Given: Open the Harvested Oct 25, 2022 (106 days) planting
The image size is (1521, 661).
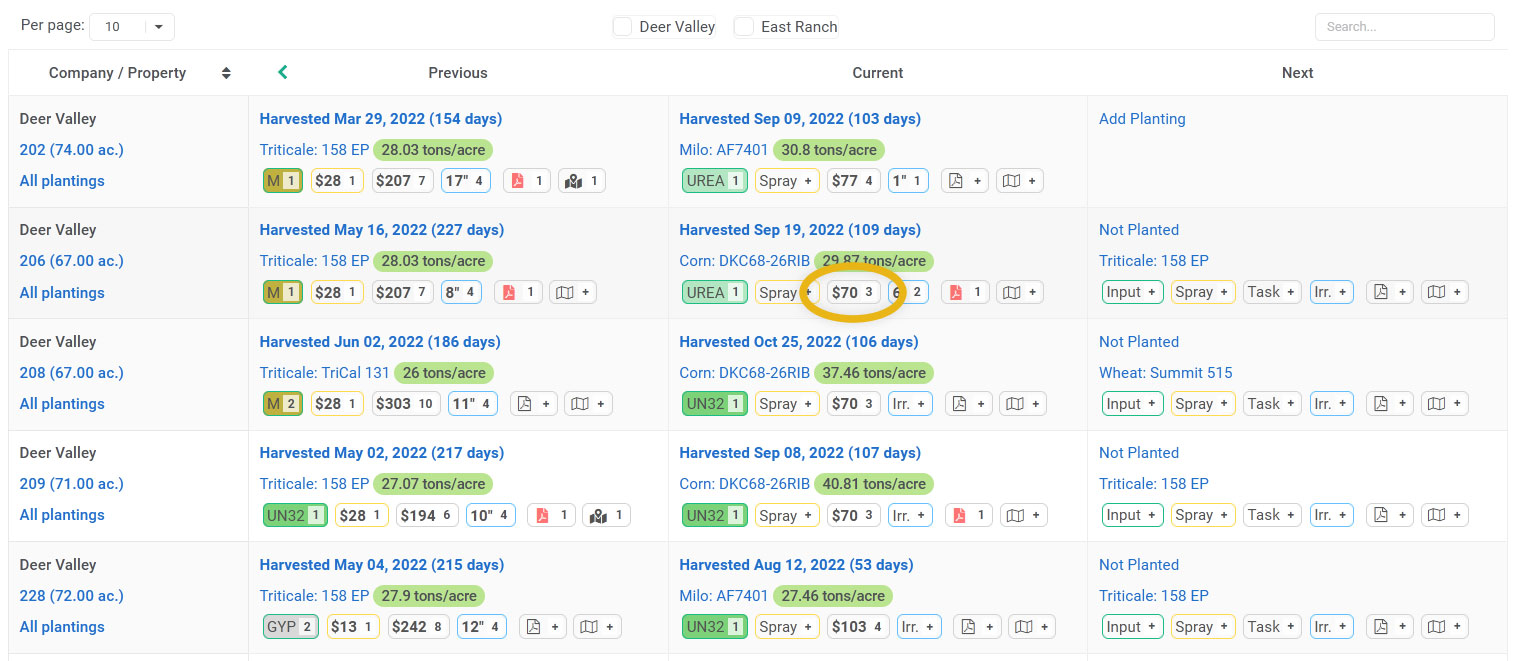Looking at the screenshot, I should click(799, 342).
